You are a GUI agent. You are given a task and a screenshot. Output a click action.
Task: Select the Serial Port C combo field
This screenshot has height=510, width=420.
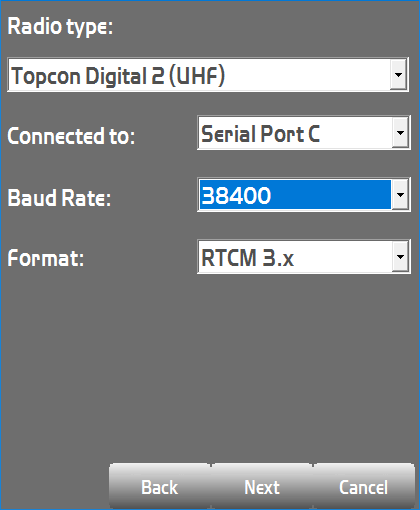pyautogui.click(x=304, y=133)
